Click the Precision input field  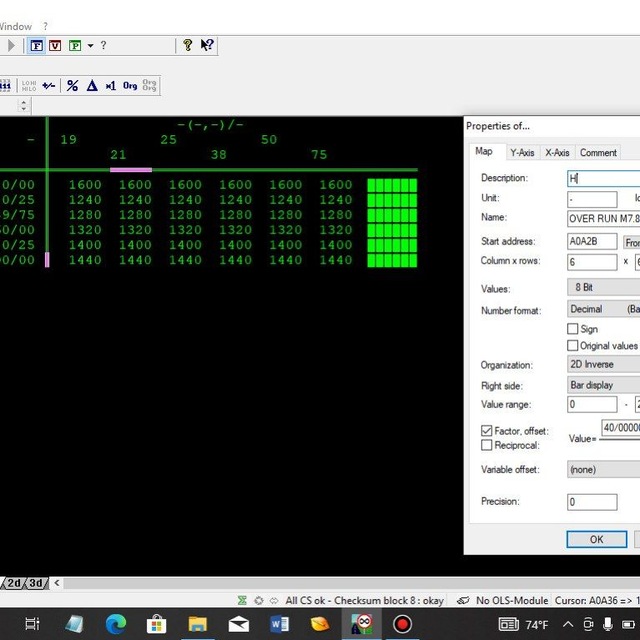pos(592,502)
